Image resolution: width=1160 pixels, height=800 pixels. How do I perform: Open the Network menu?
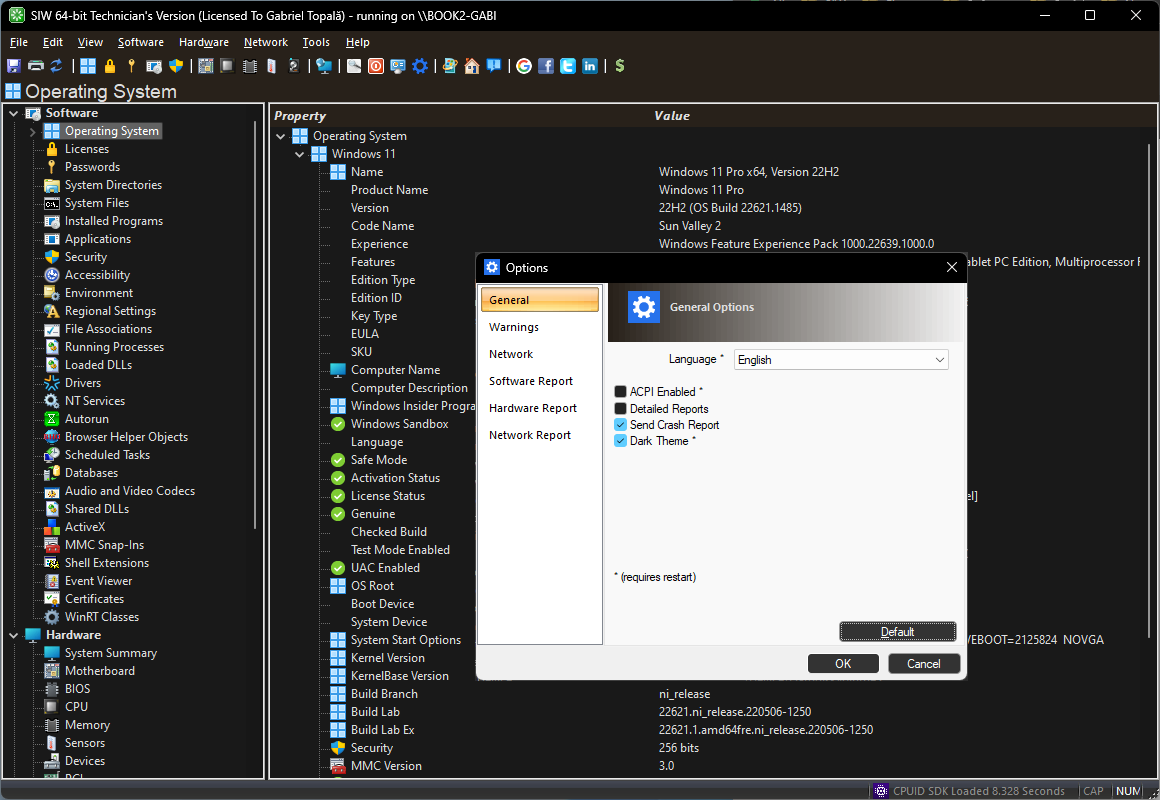266,42
